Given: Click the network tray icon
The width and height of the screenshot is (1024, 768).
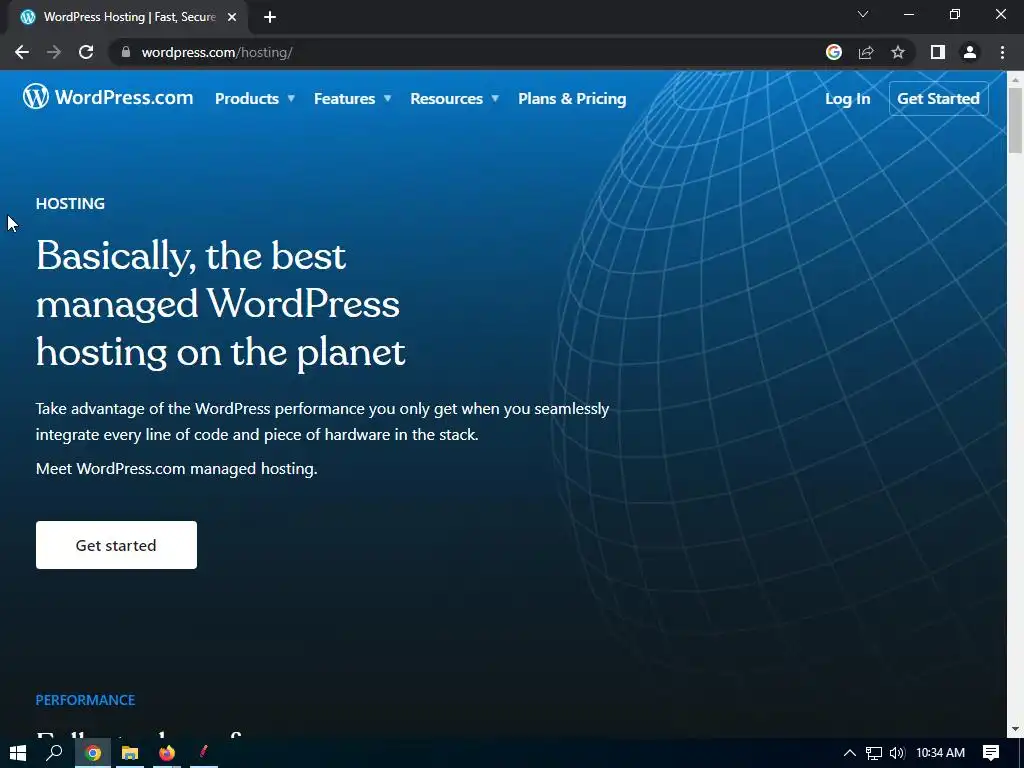Looking at the screenshot, I should point(874,753).
